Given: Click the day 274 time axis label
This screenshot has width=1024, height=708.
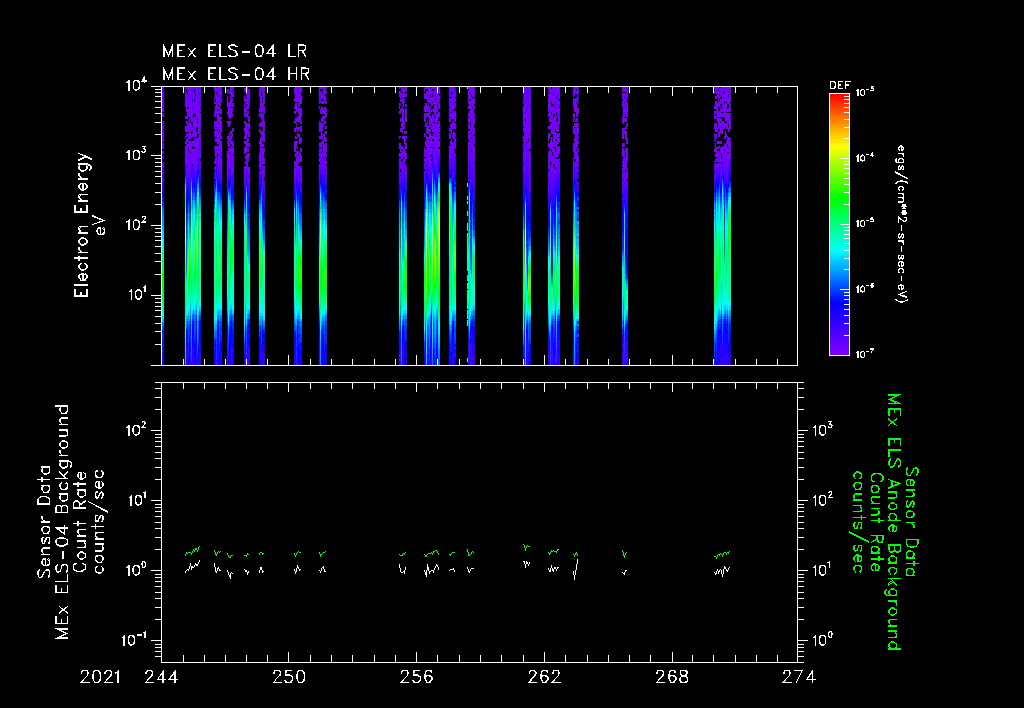Looking at the screenshot, I should pos(799,677).
